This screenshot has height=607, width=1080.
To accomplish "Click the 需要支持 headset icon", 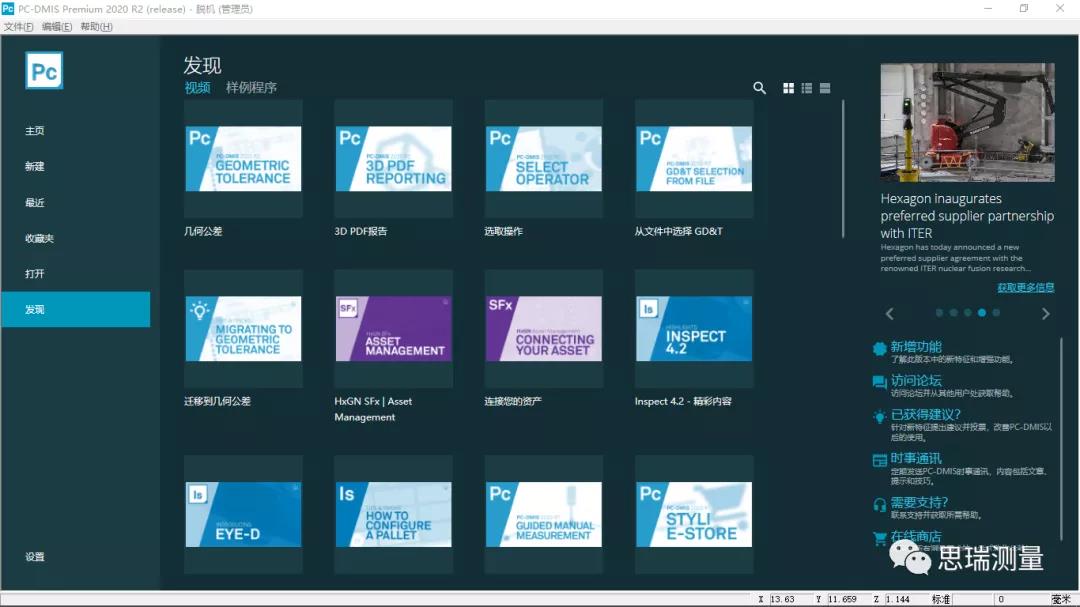I will point(880,505).
